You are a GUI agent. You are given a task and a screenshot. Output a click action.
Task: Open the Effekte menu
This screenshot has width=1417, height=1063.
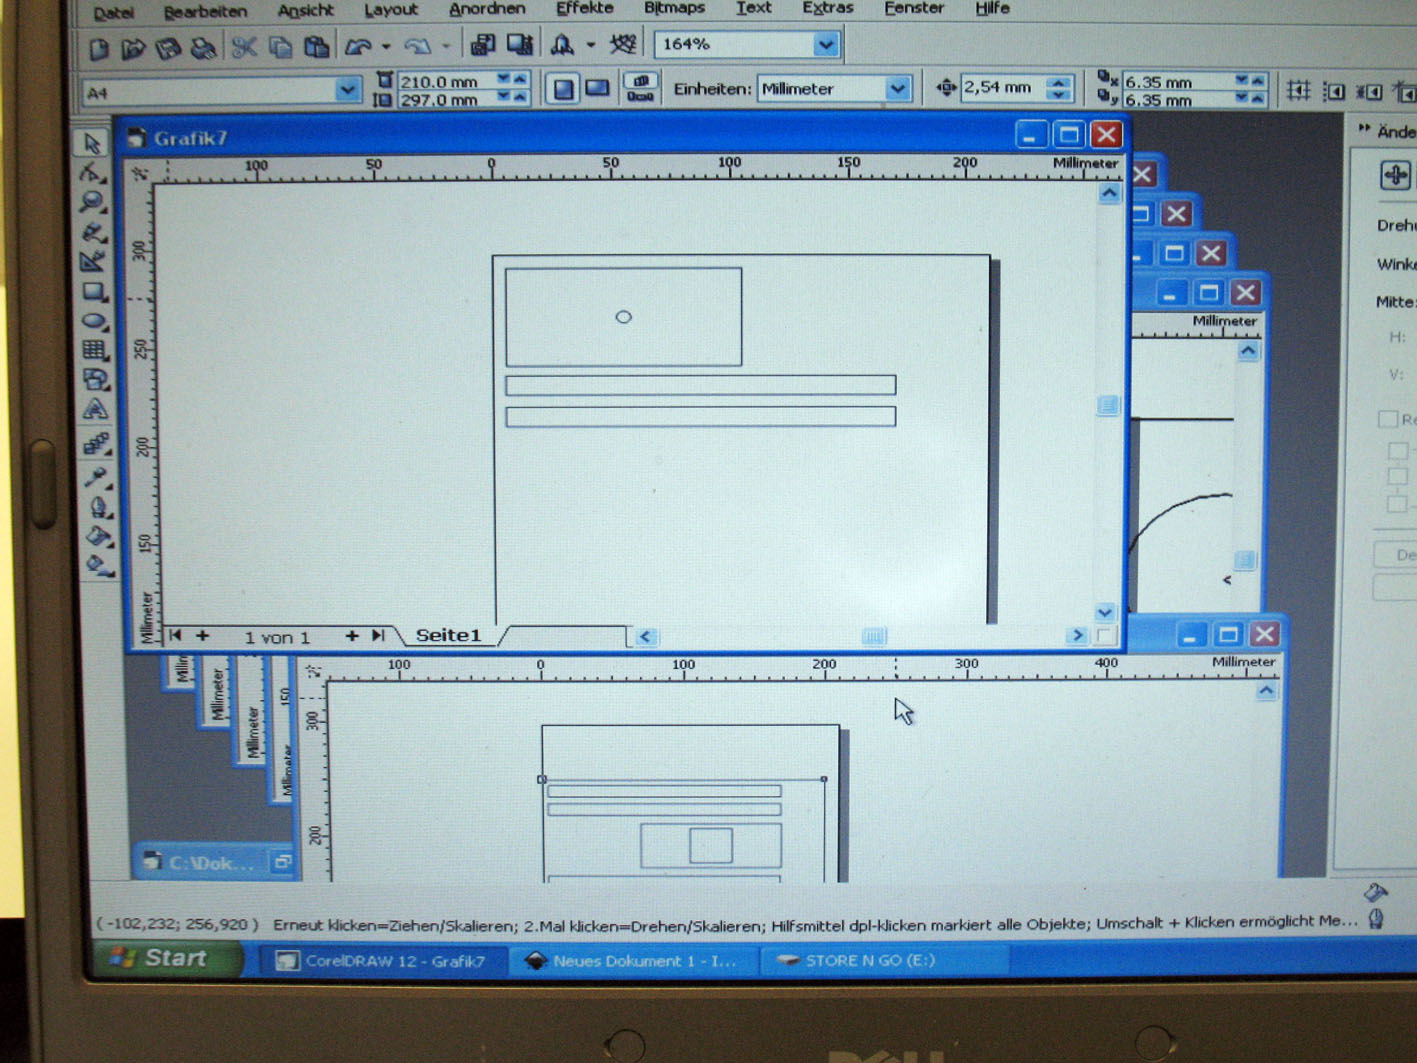[x=584, y=9]
